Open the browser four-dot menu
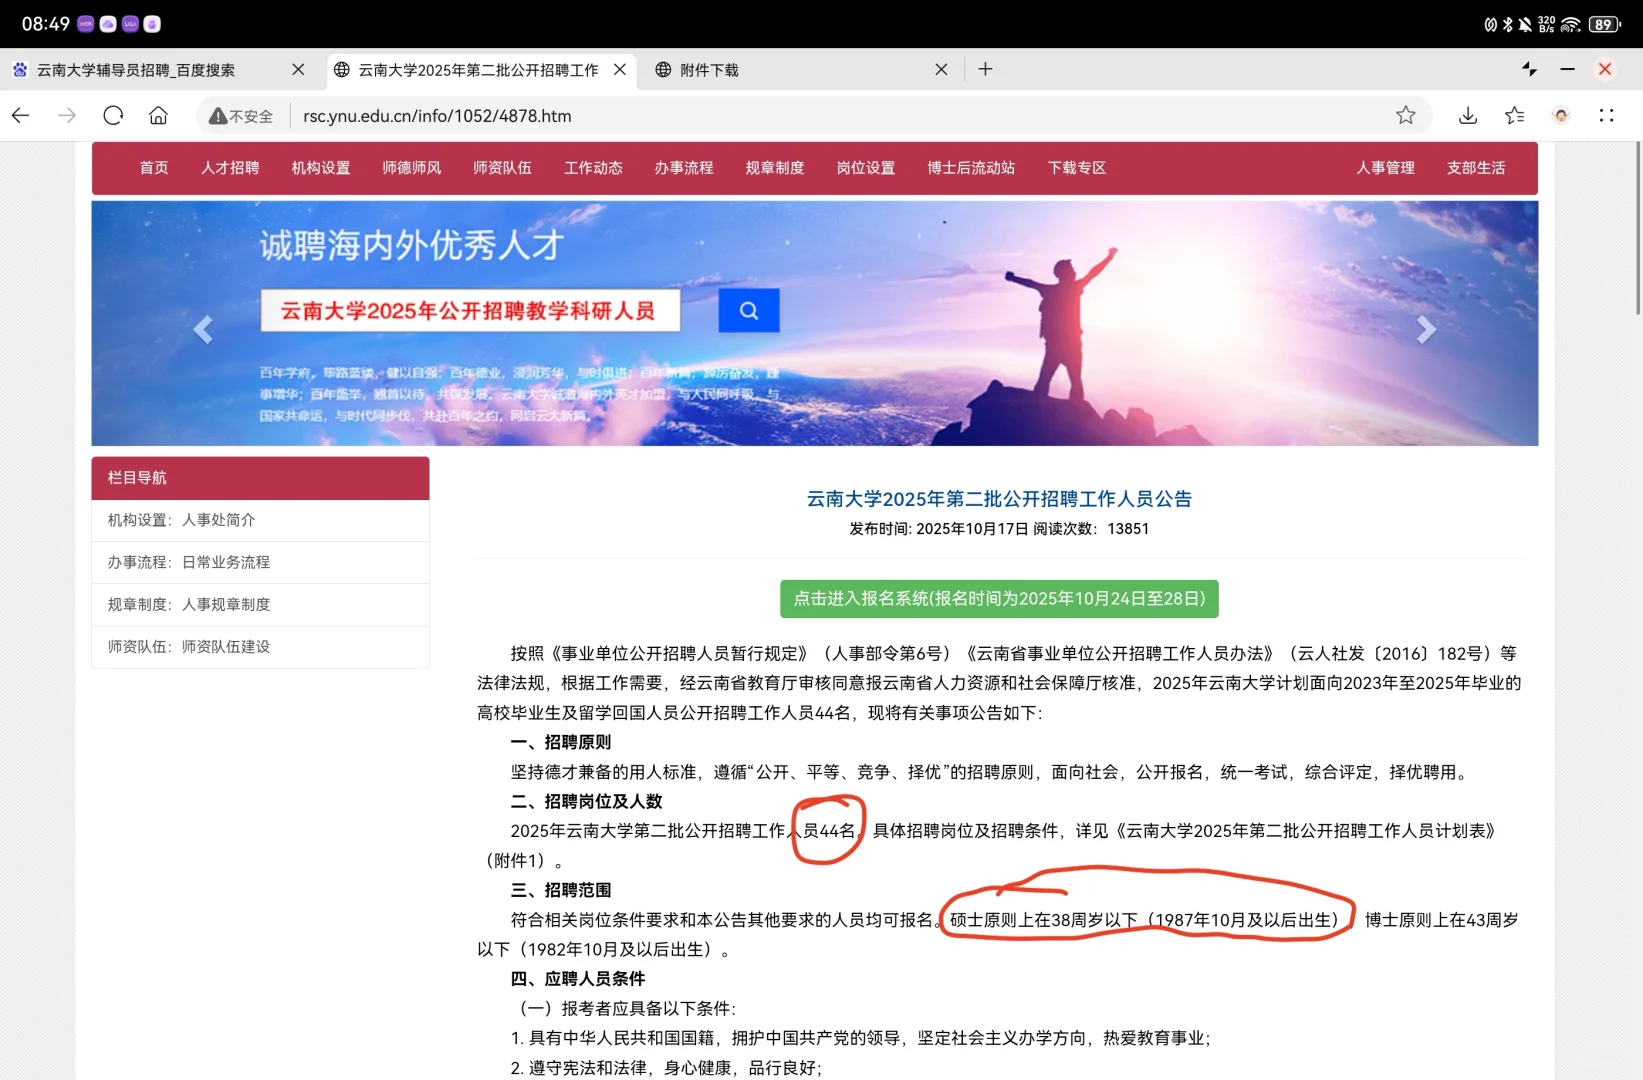1643x1080 pixels. (x=1607, y=115)
